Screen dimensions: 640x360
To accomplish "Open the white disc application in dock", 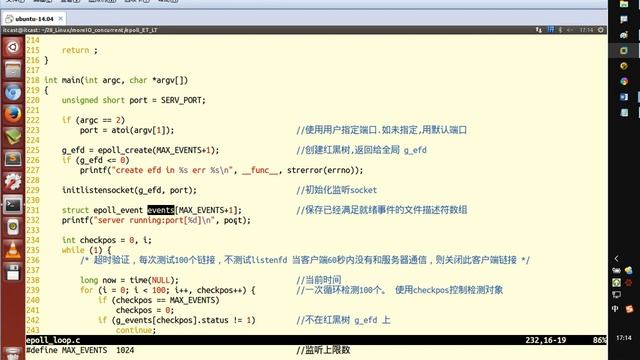I will point(13,227).
